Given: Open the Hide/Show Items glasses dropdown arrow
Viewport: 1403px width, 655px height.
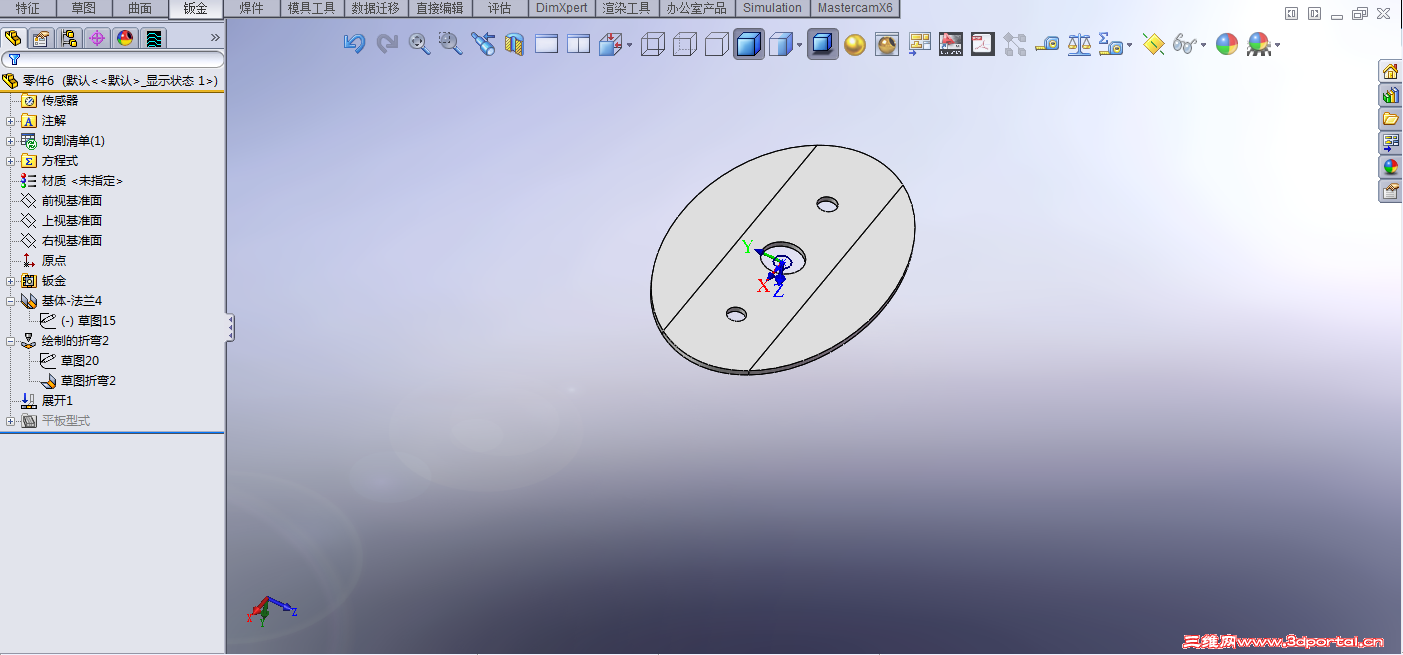Looking at the screenshot, I should tap(1204, 45).
